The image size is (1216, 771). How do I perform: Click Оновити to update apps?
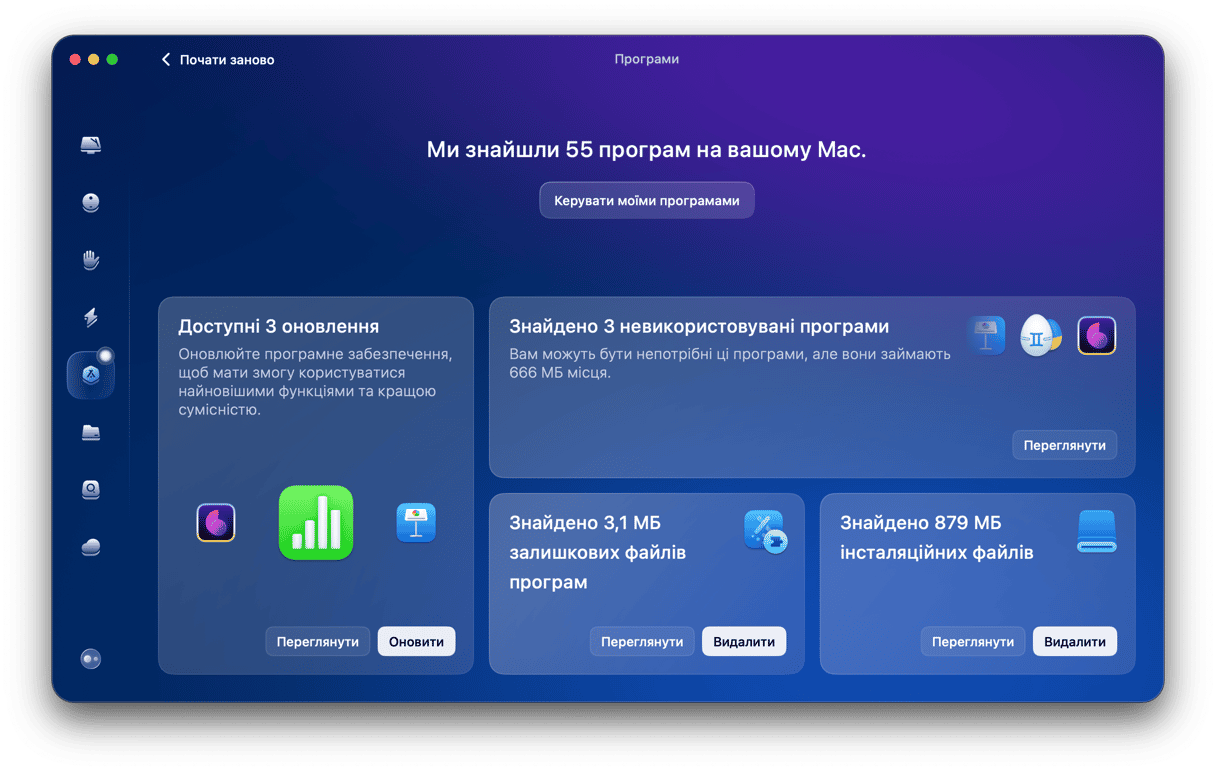pos(416,641)
